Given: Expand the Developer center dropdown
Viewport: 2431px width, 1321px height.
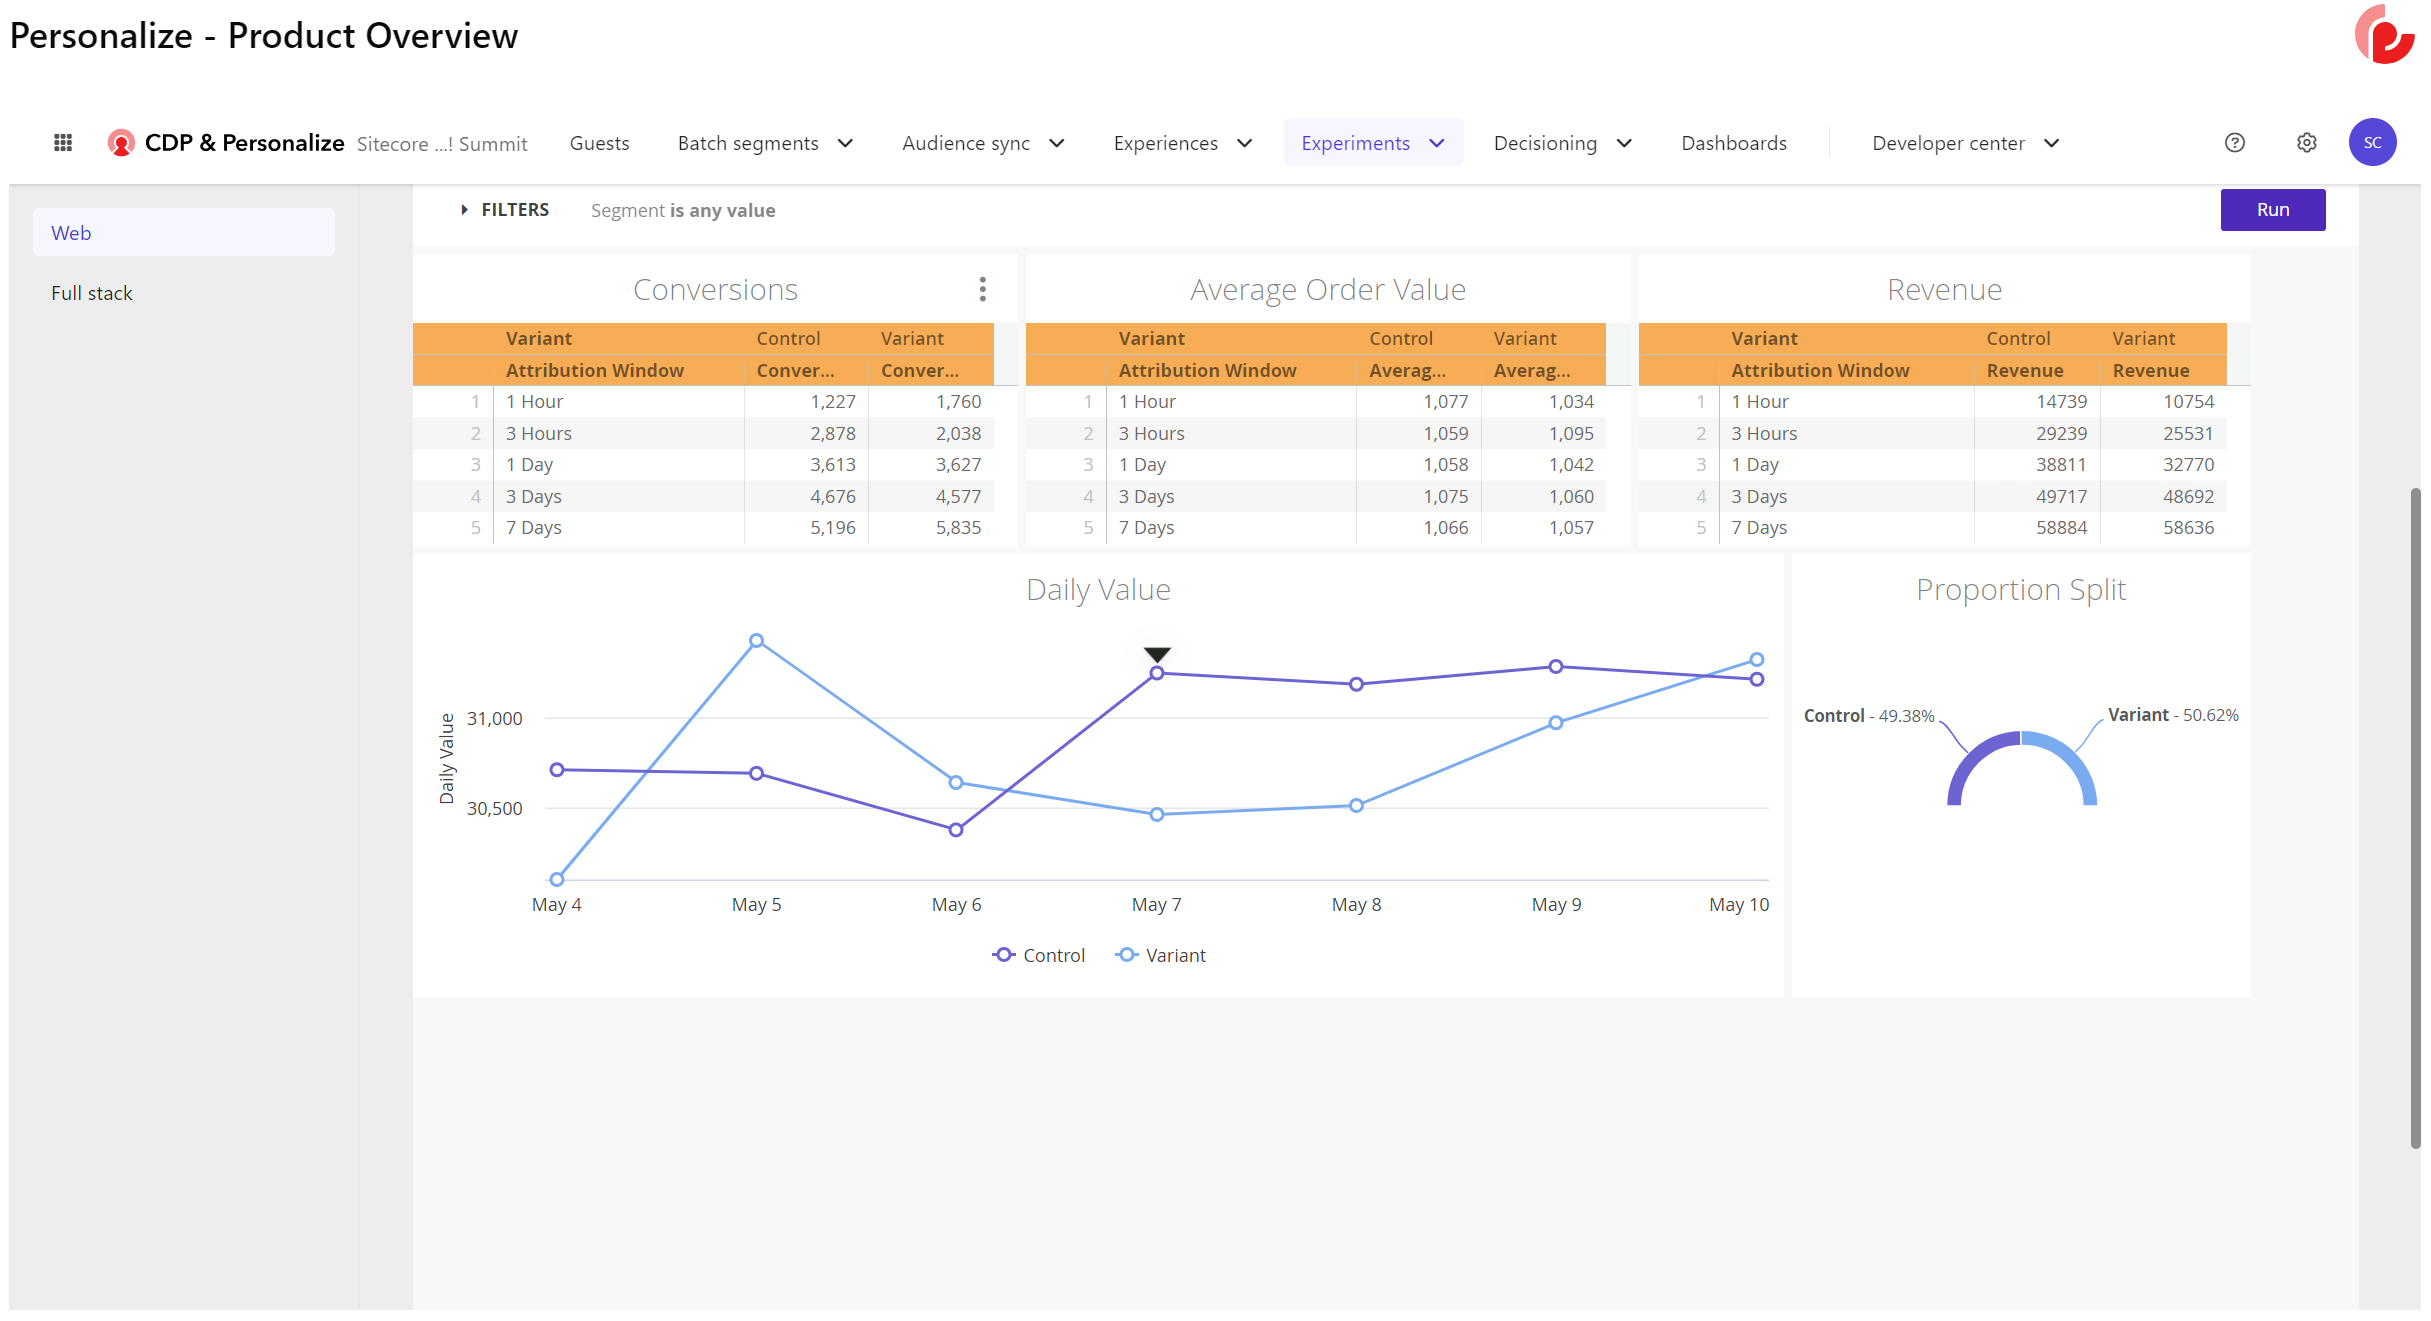Looking at the screenshot, I should [x=1965, y=143].
